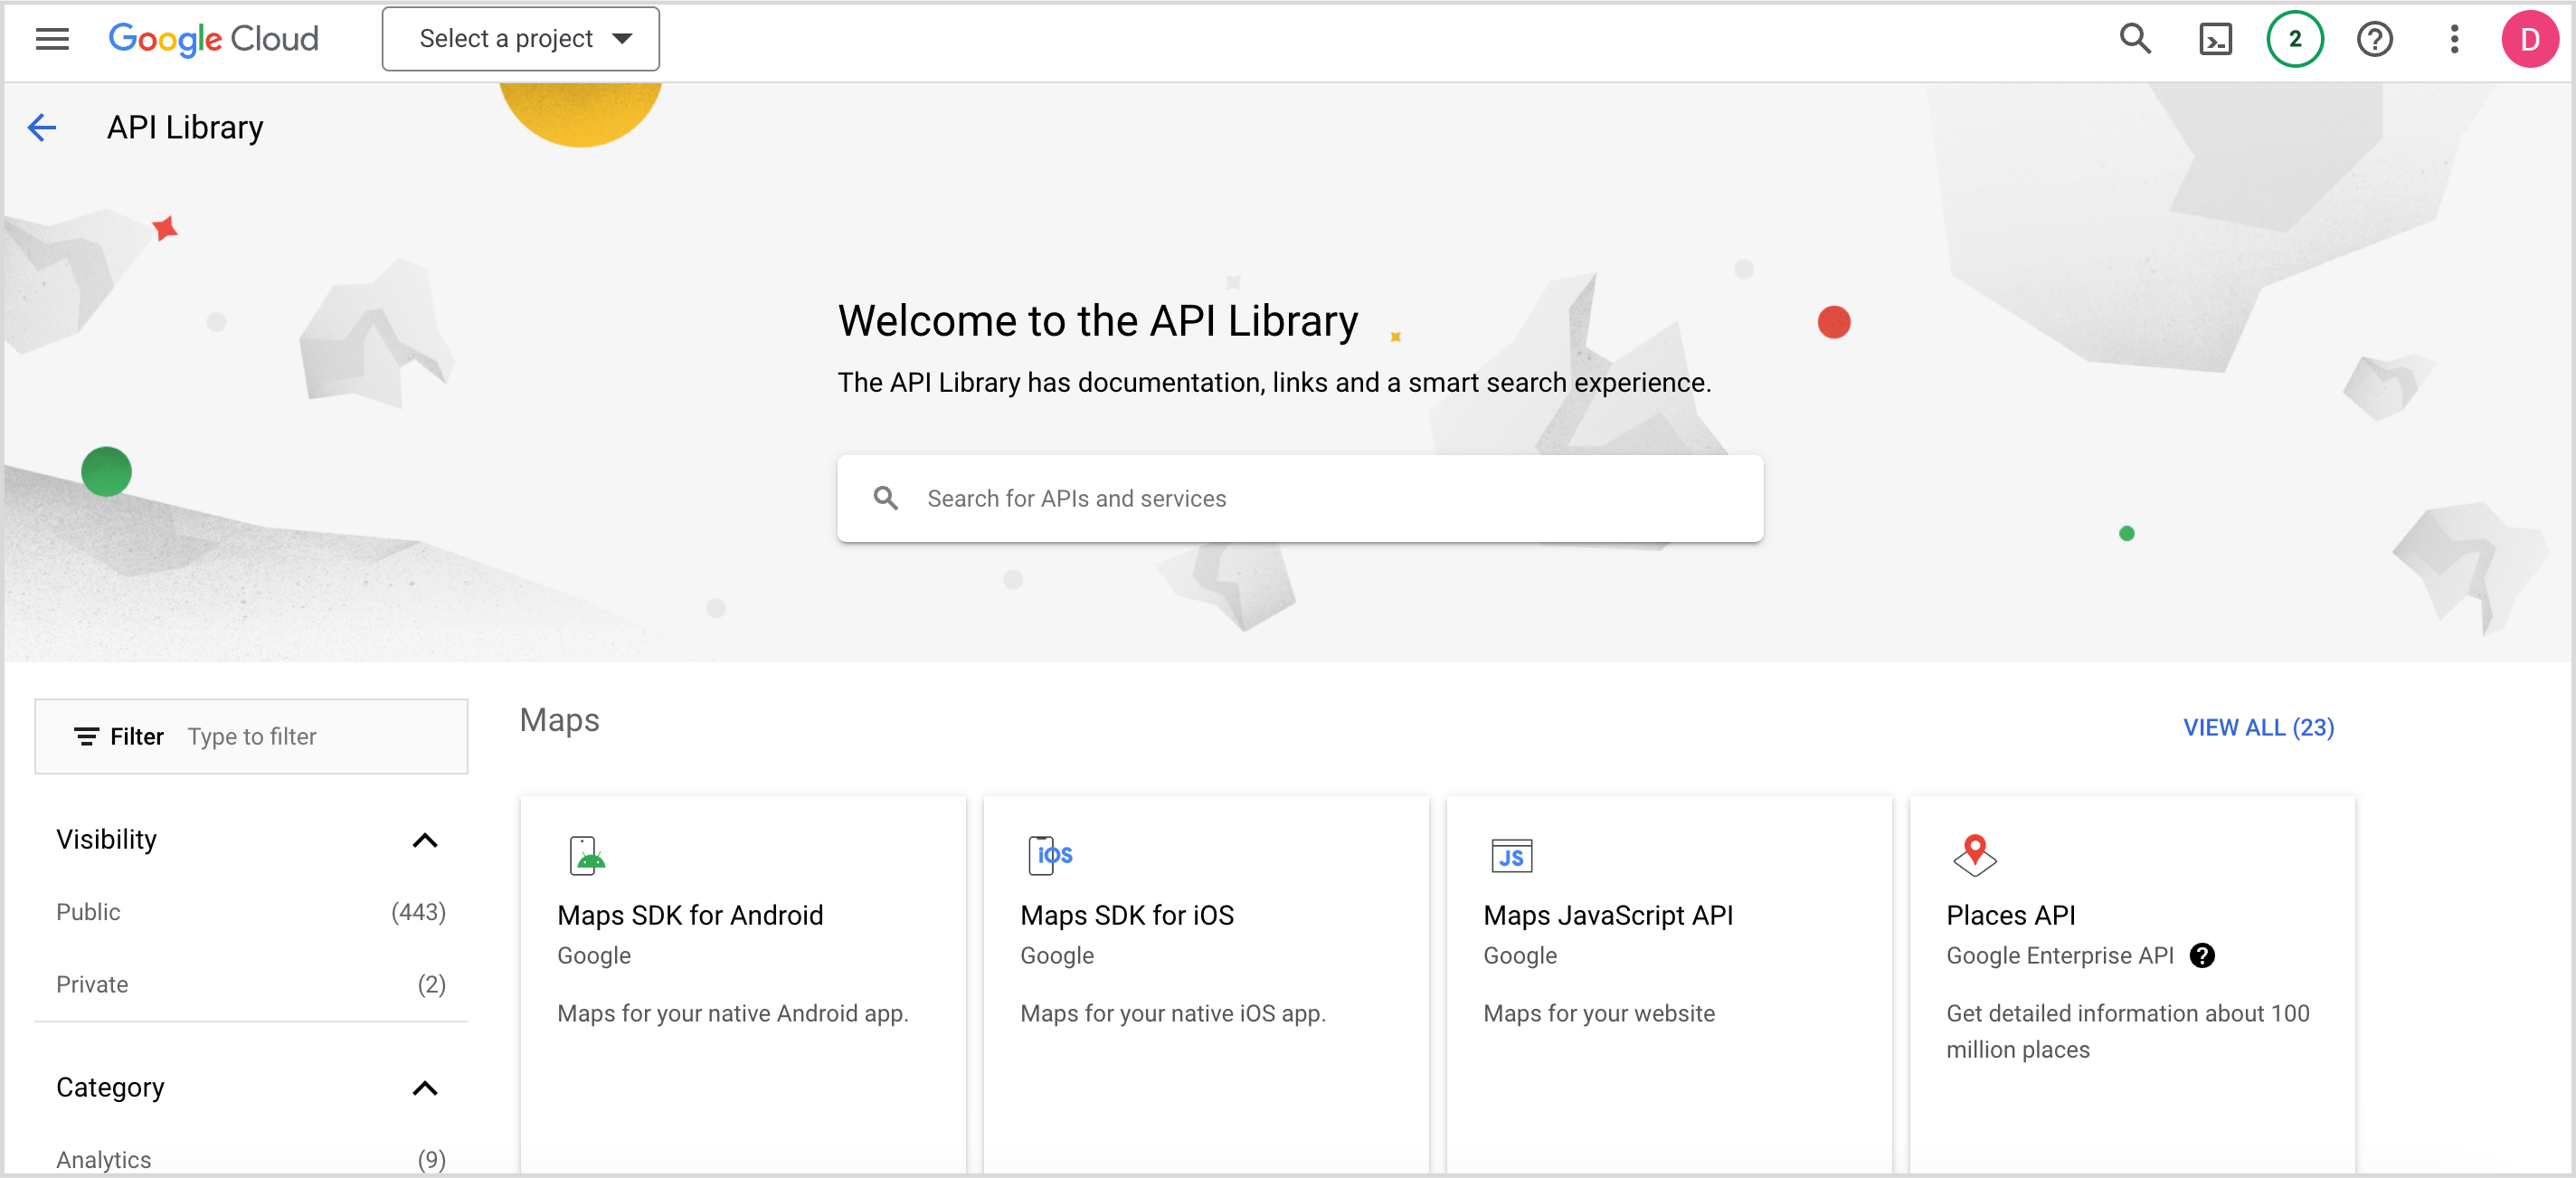Open the account avatar menu
The image size is (2576, 1178).
coord(2530,38)
